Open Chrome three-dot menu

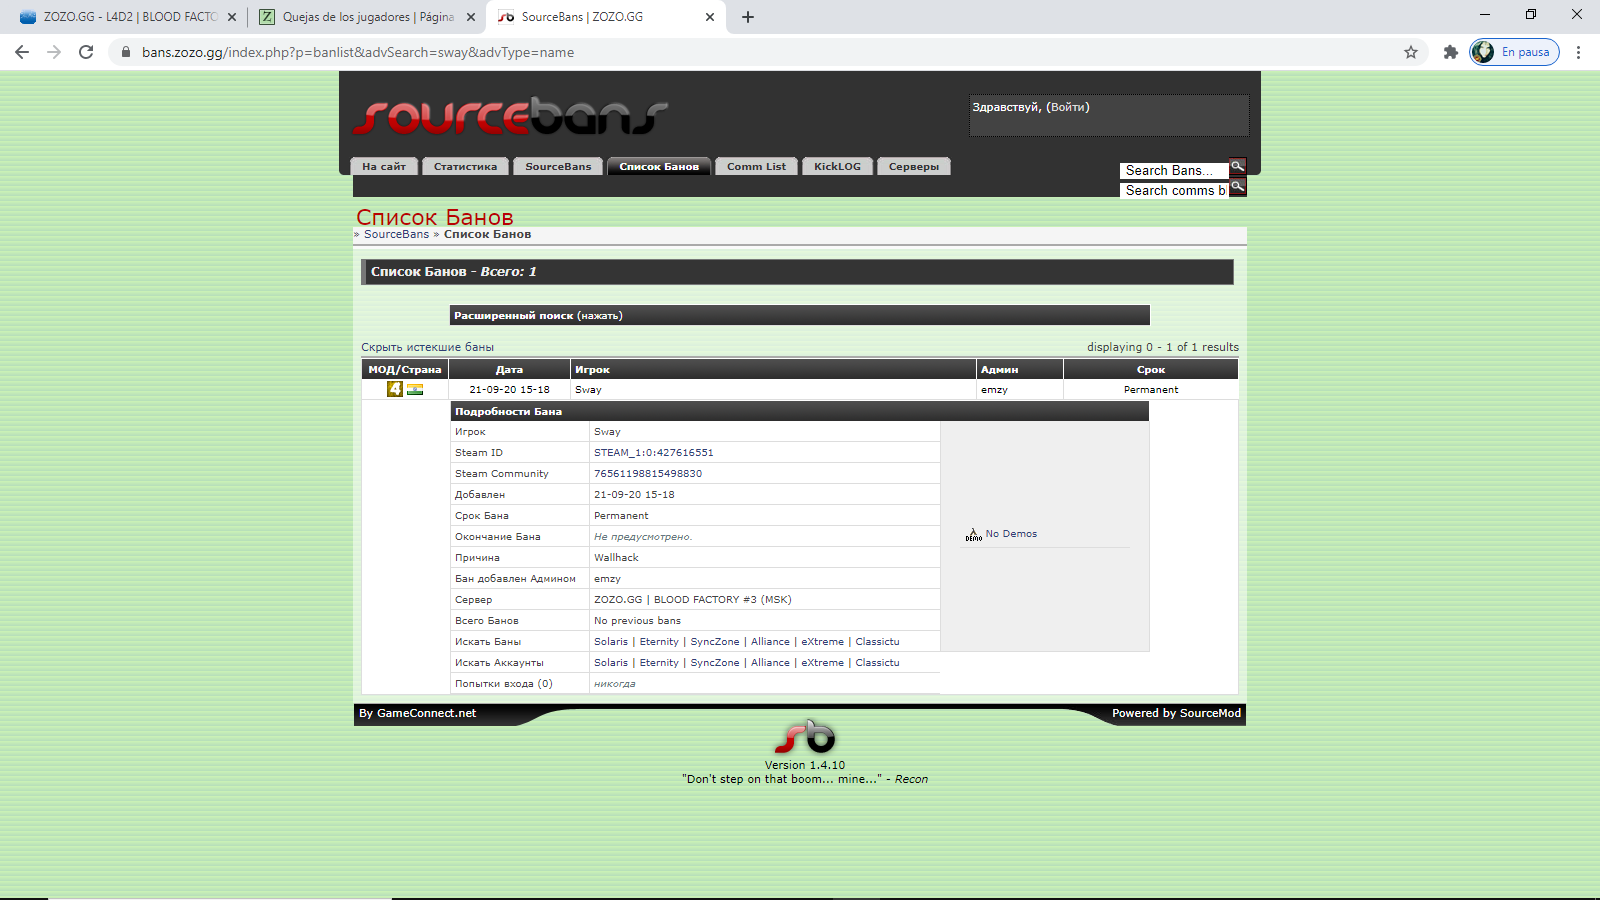click(1579, 52)
